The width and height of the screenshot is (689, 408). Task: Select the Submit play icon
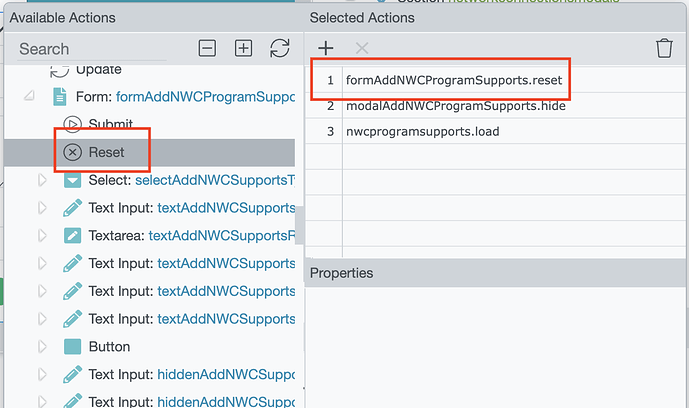(x=72, y=124)
